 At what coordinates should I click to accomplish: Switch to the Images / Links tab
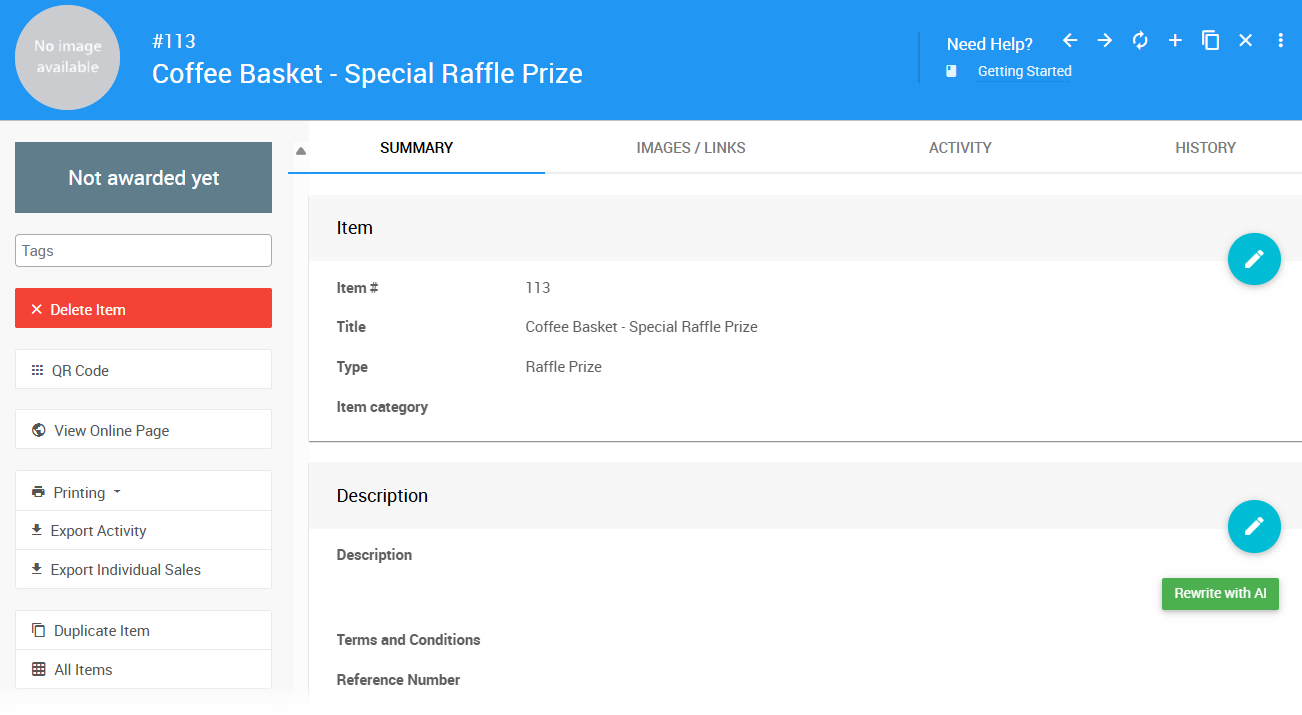click(691, 148)
